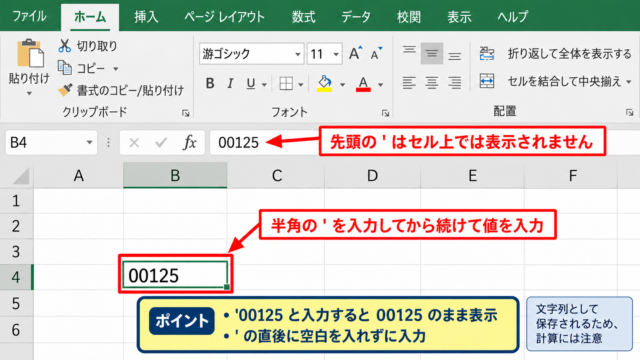This screenshot has height=360, width=640.
Task: Select column D header
Action: [372, 176]
